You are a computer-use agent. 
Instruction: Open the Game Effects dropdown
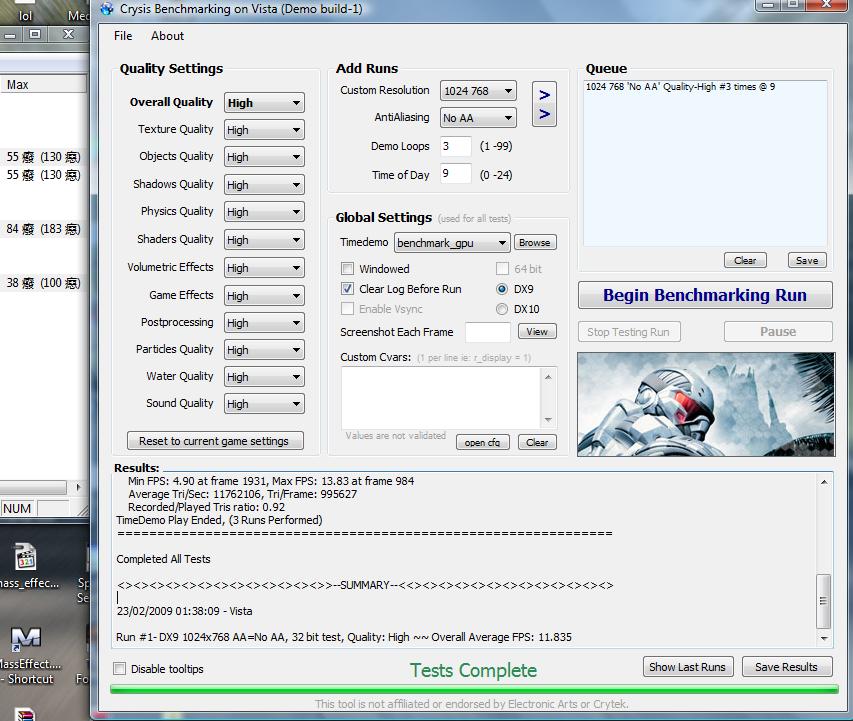pyautogui.click(x=264, y=296)
